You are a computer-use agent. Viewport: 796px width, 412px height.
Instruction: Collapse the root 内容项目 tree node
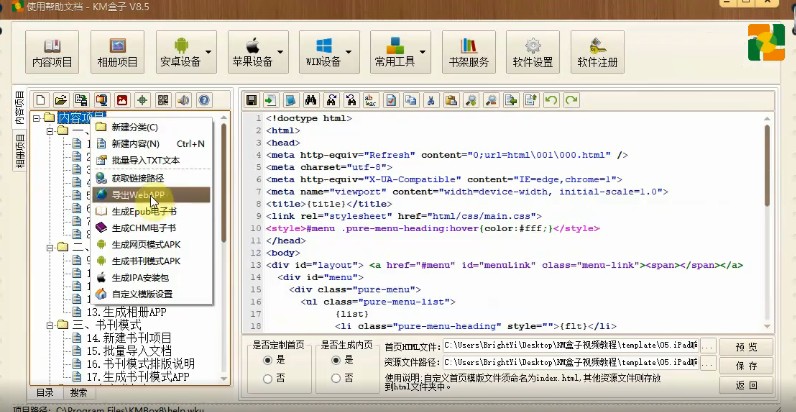[x=36, y=118]
